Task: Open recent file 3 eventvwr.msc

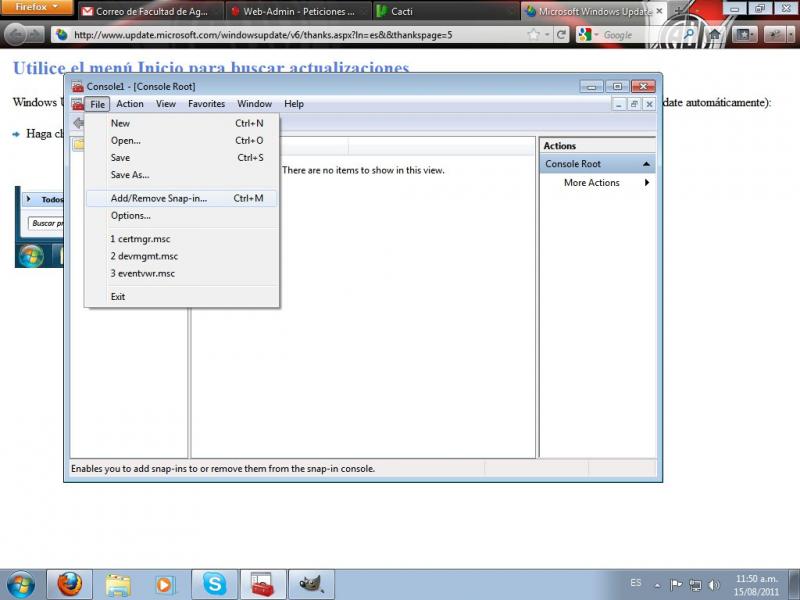Action: click(182, 273)
